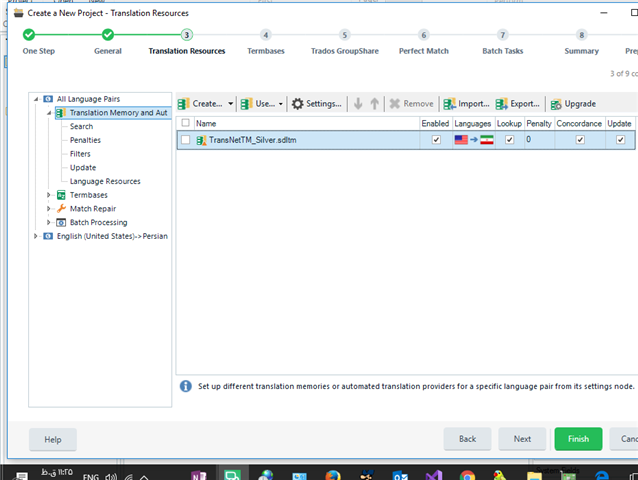Click the TransNetTM_Silver.sdltm file name
Screen dimensions: 638x480
point(253,140)
